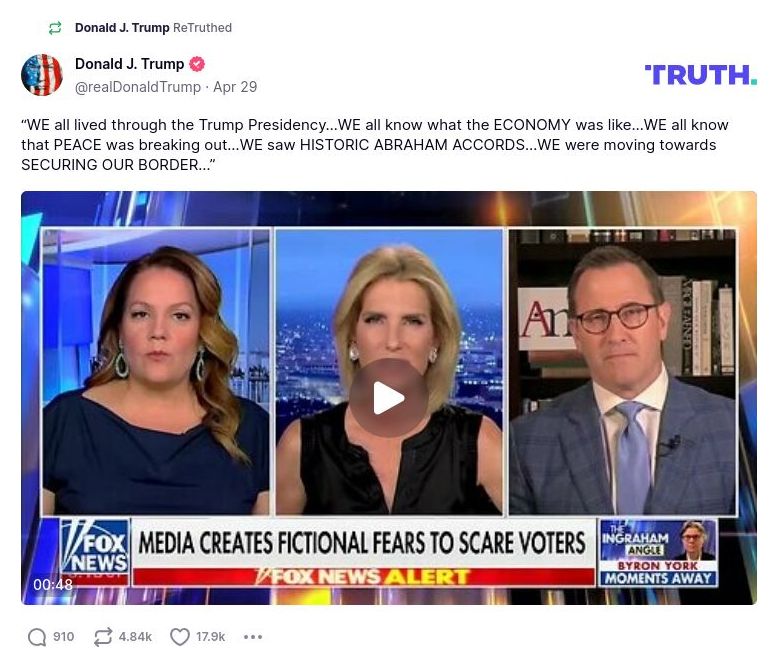
Task: Click the green ReTruthed icon at top
Action: coord(55,28)
